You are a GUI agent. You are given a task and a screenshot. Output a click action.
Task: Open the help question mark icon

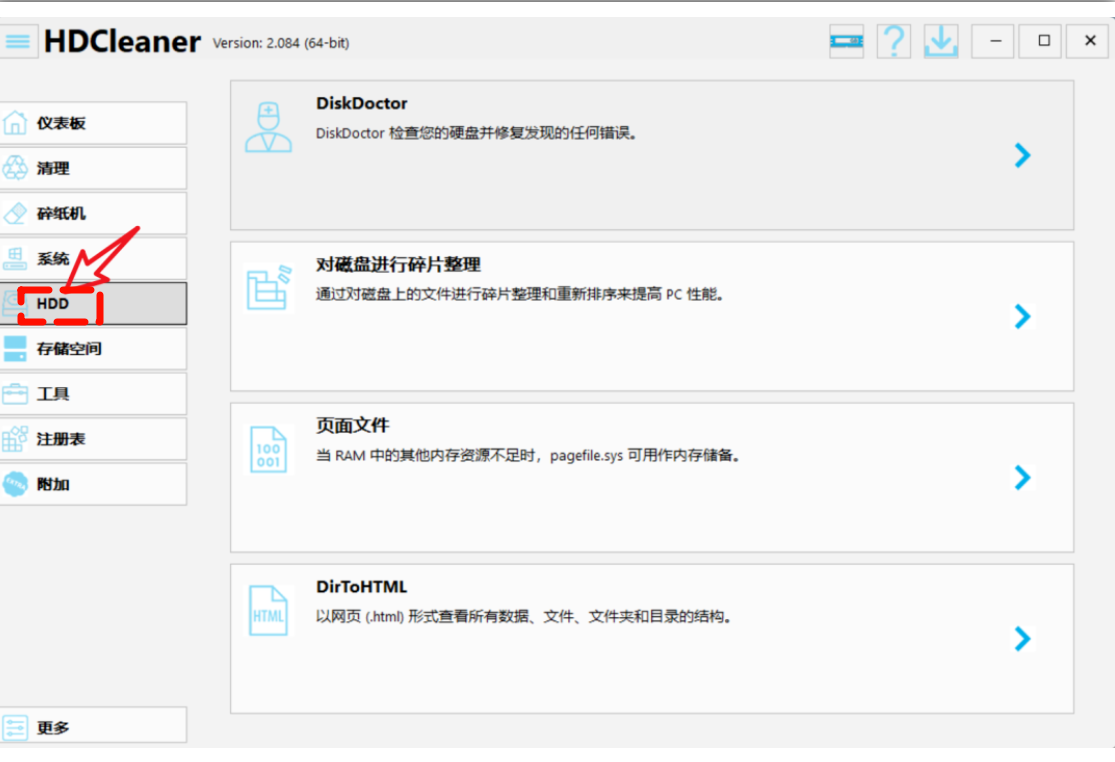pyautogui.click(x=893, y=41)
